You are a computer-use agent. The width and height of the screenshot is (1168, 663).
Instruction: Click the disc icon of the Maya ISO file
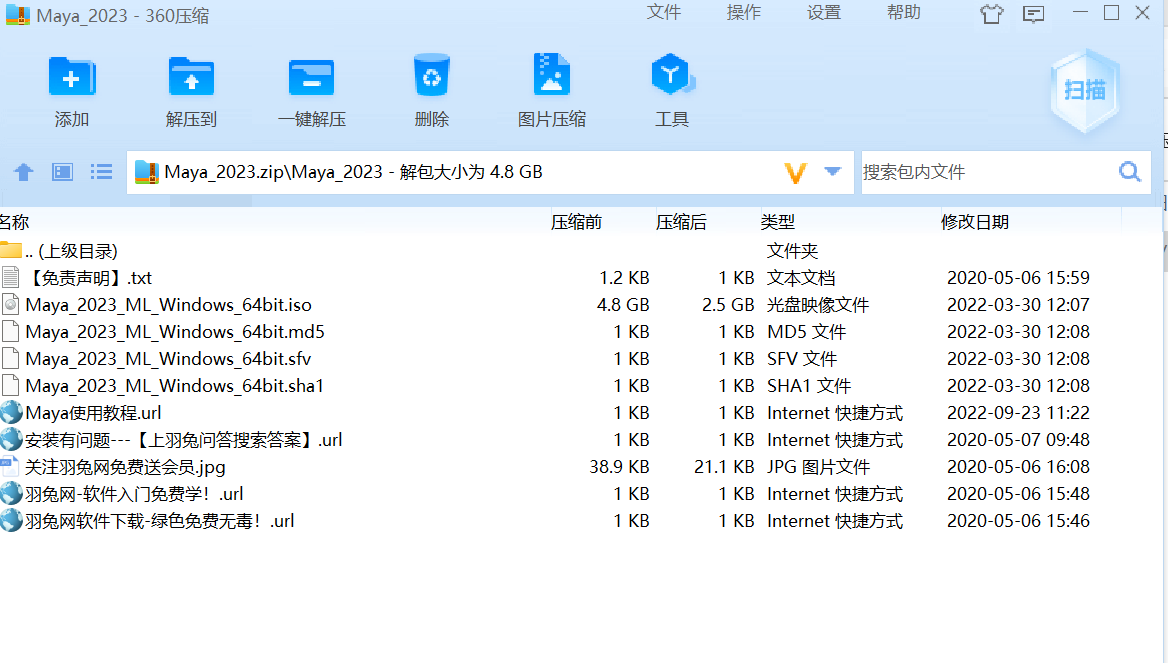click(10, 304)
